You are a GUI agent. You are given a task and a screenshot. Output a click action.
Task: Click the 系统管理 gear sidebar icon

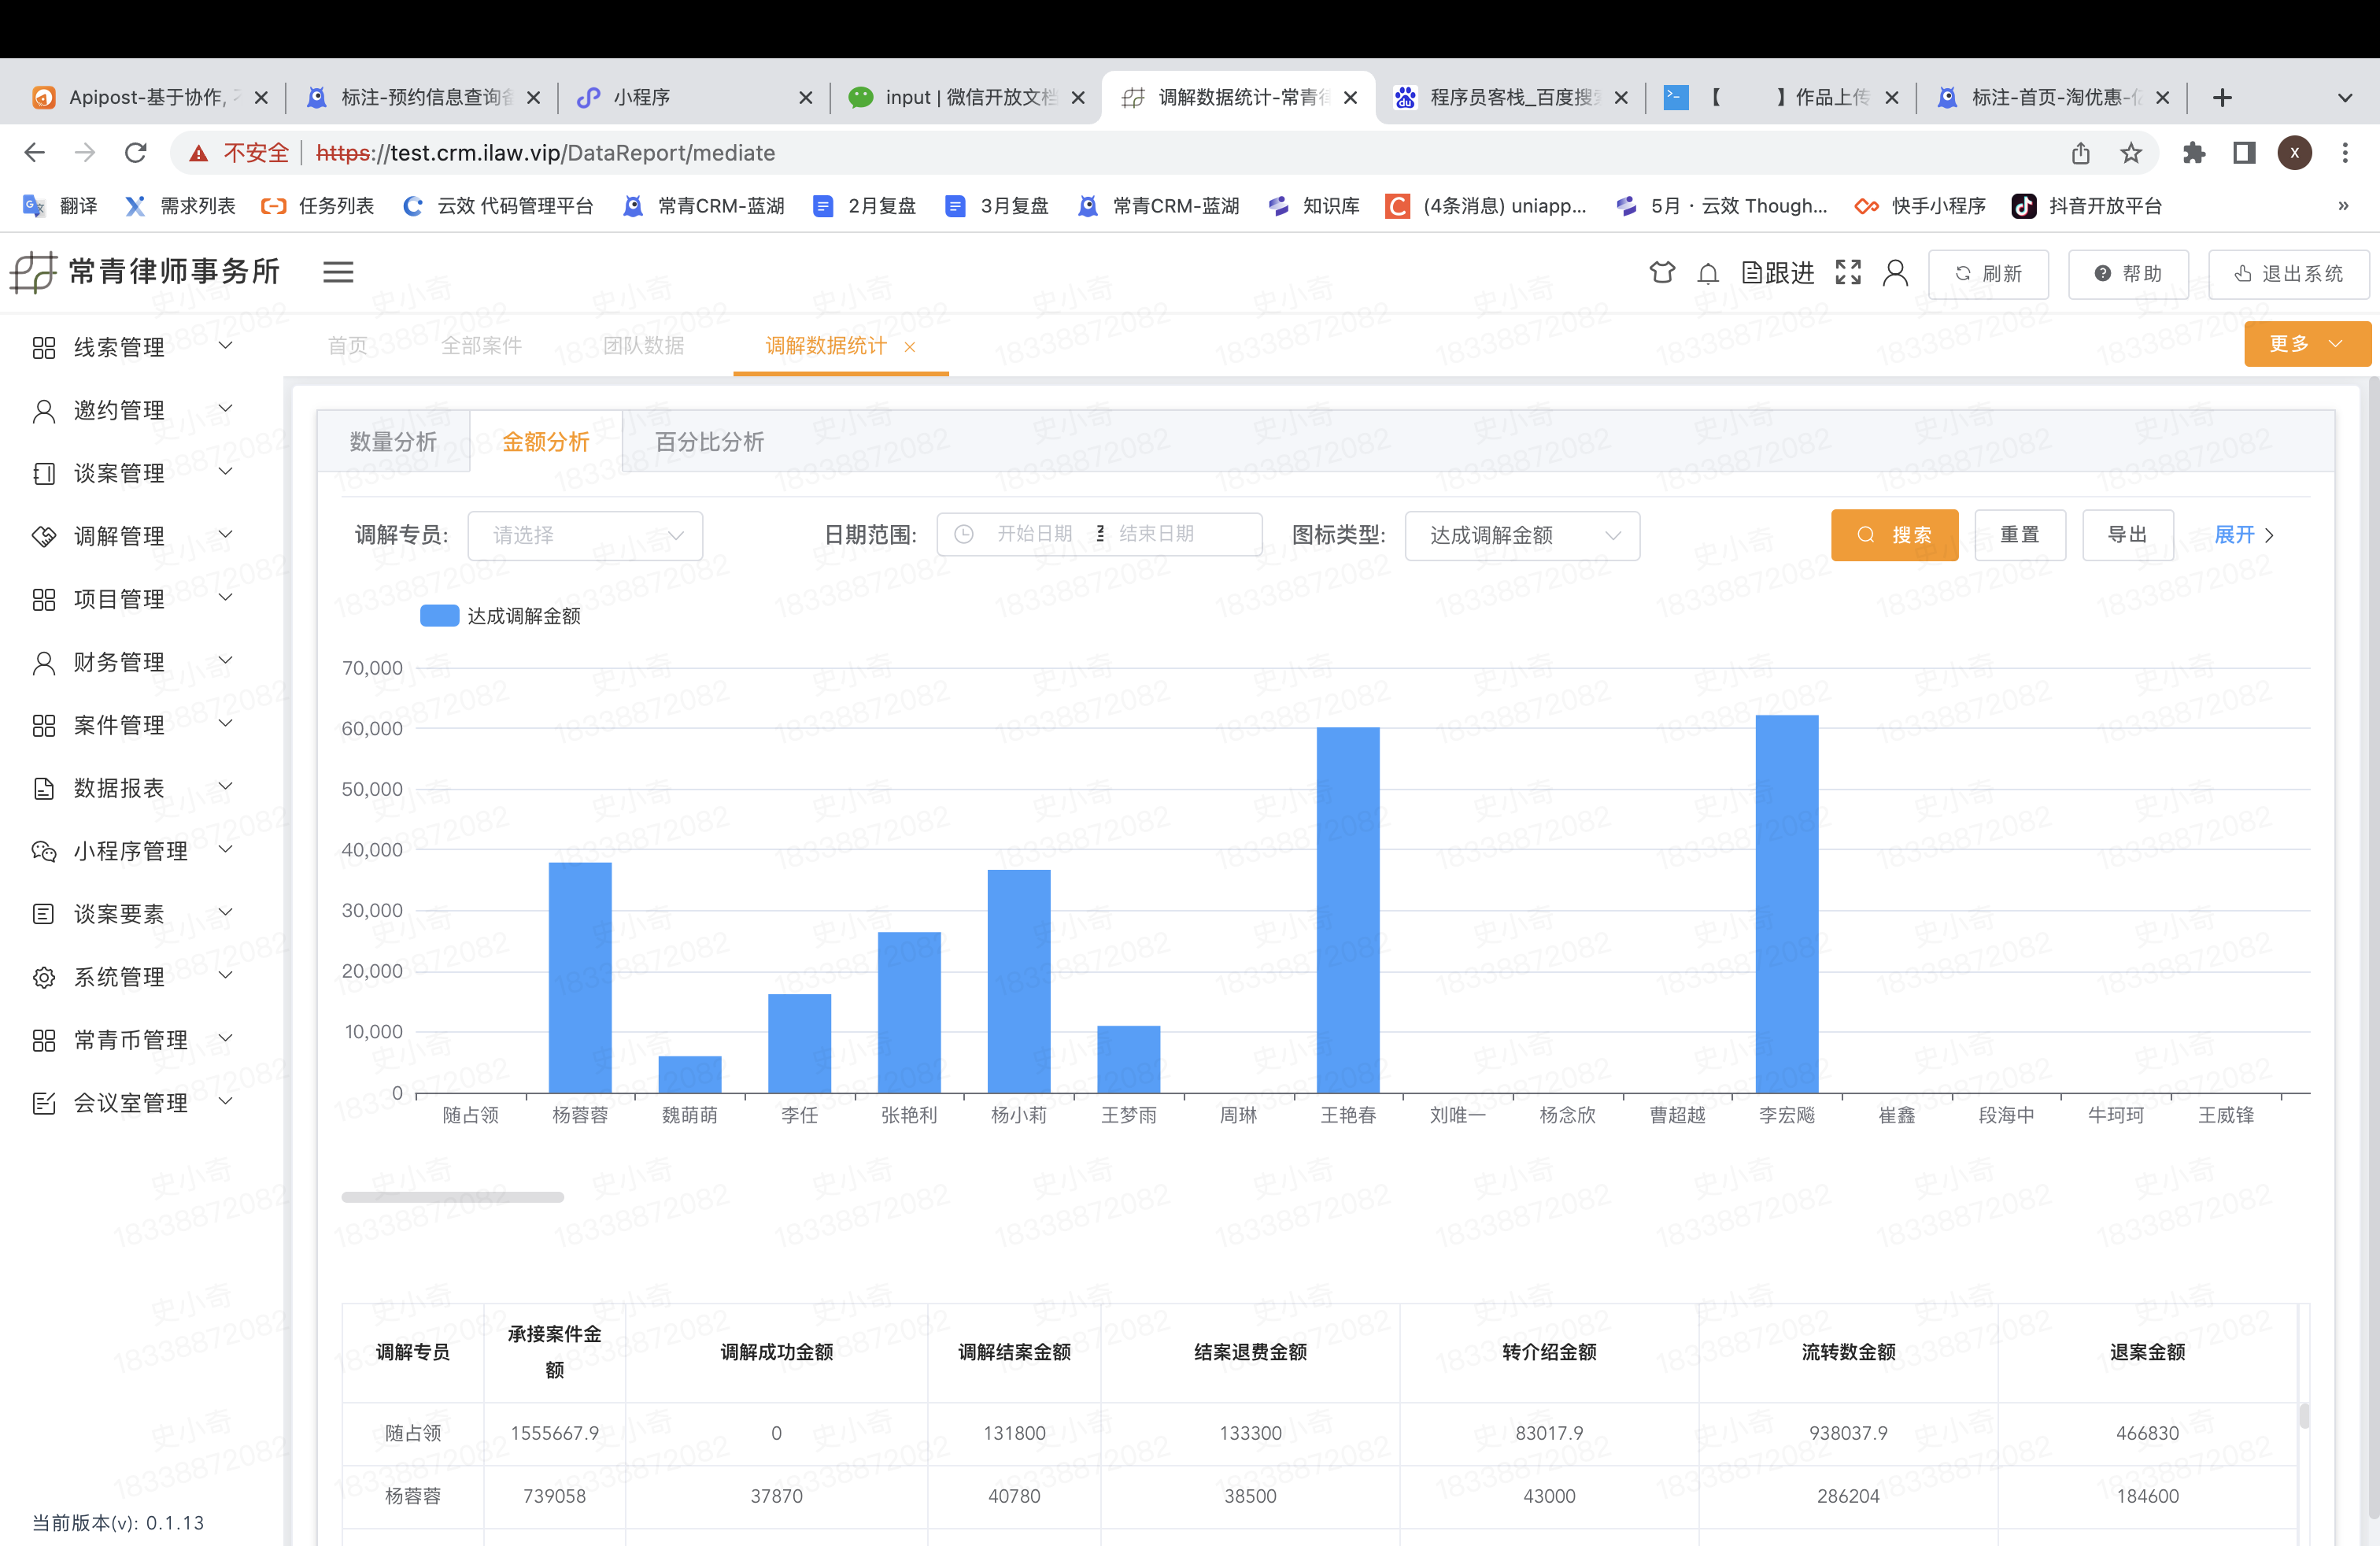(x=43, y=977)
